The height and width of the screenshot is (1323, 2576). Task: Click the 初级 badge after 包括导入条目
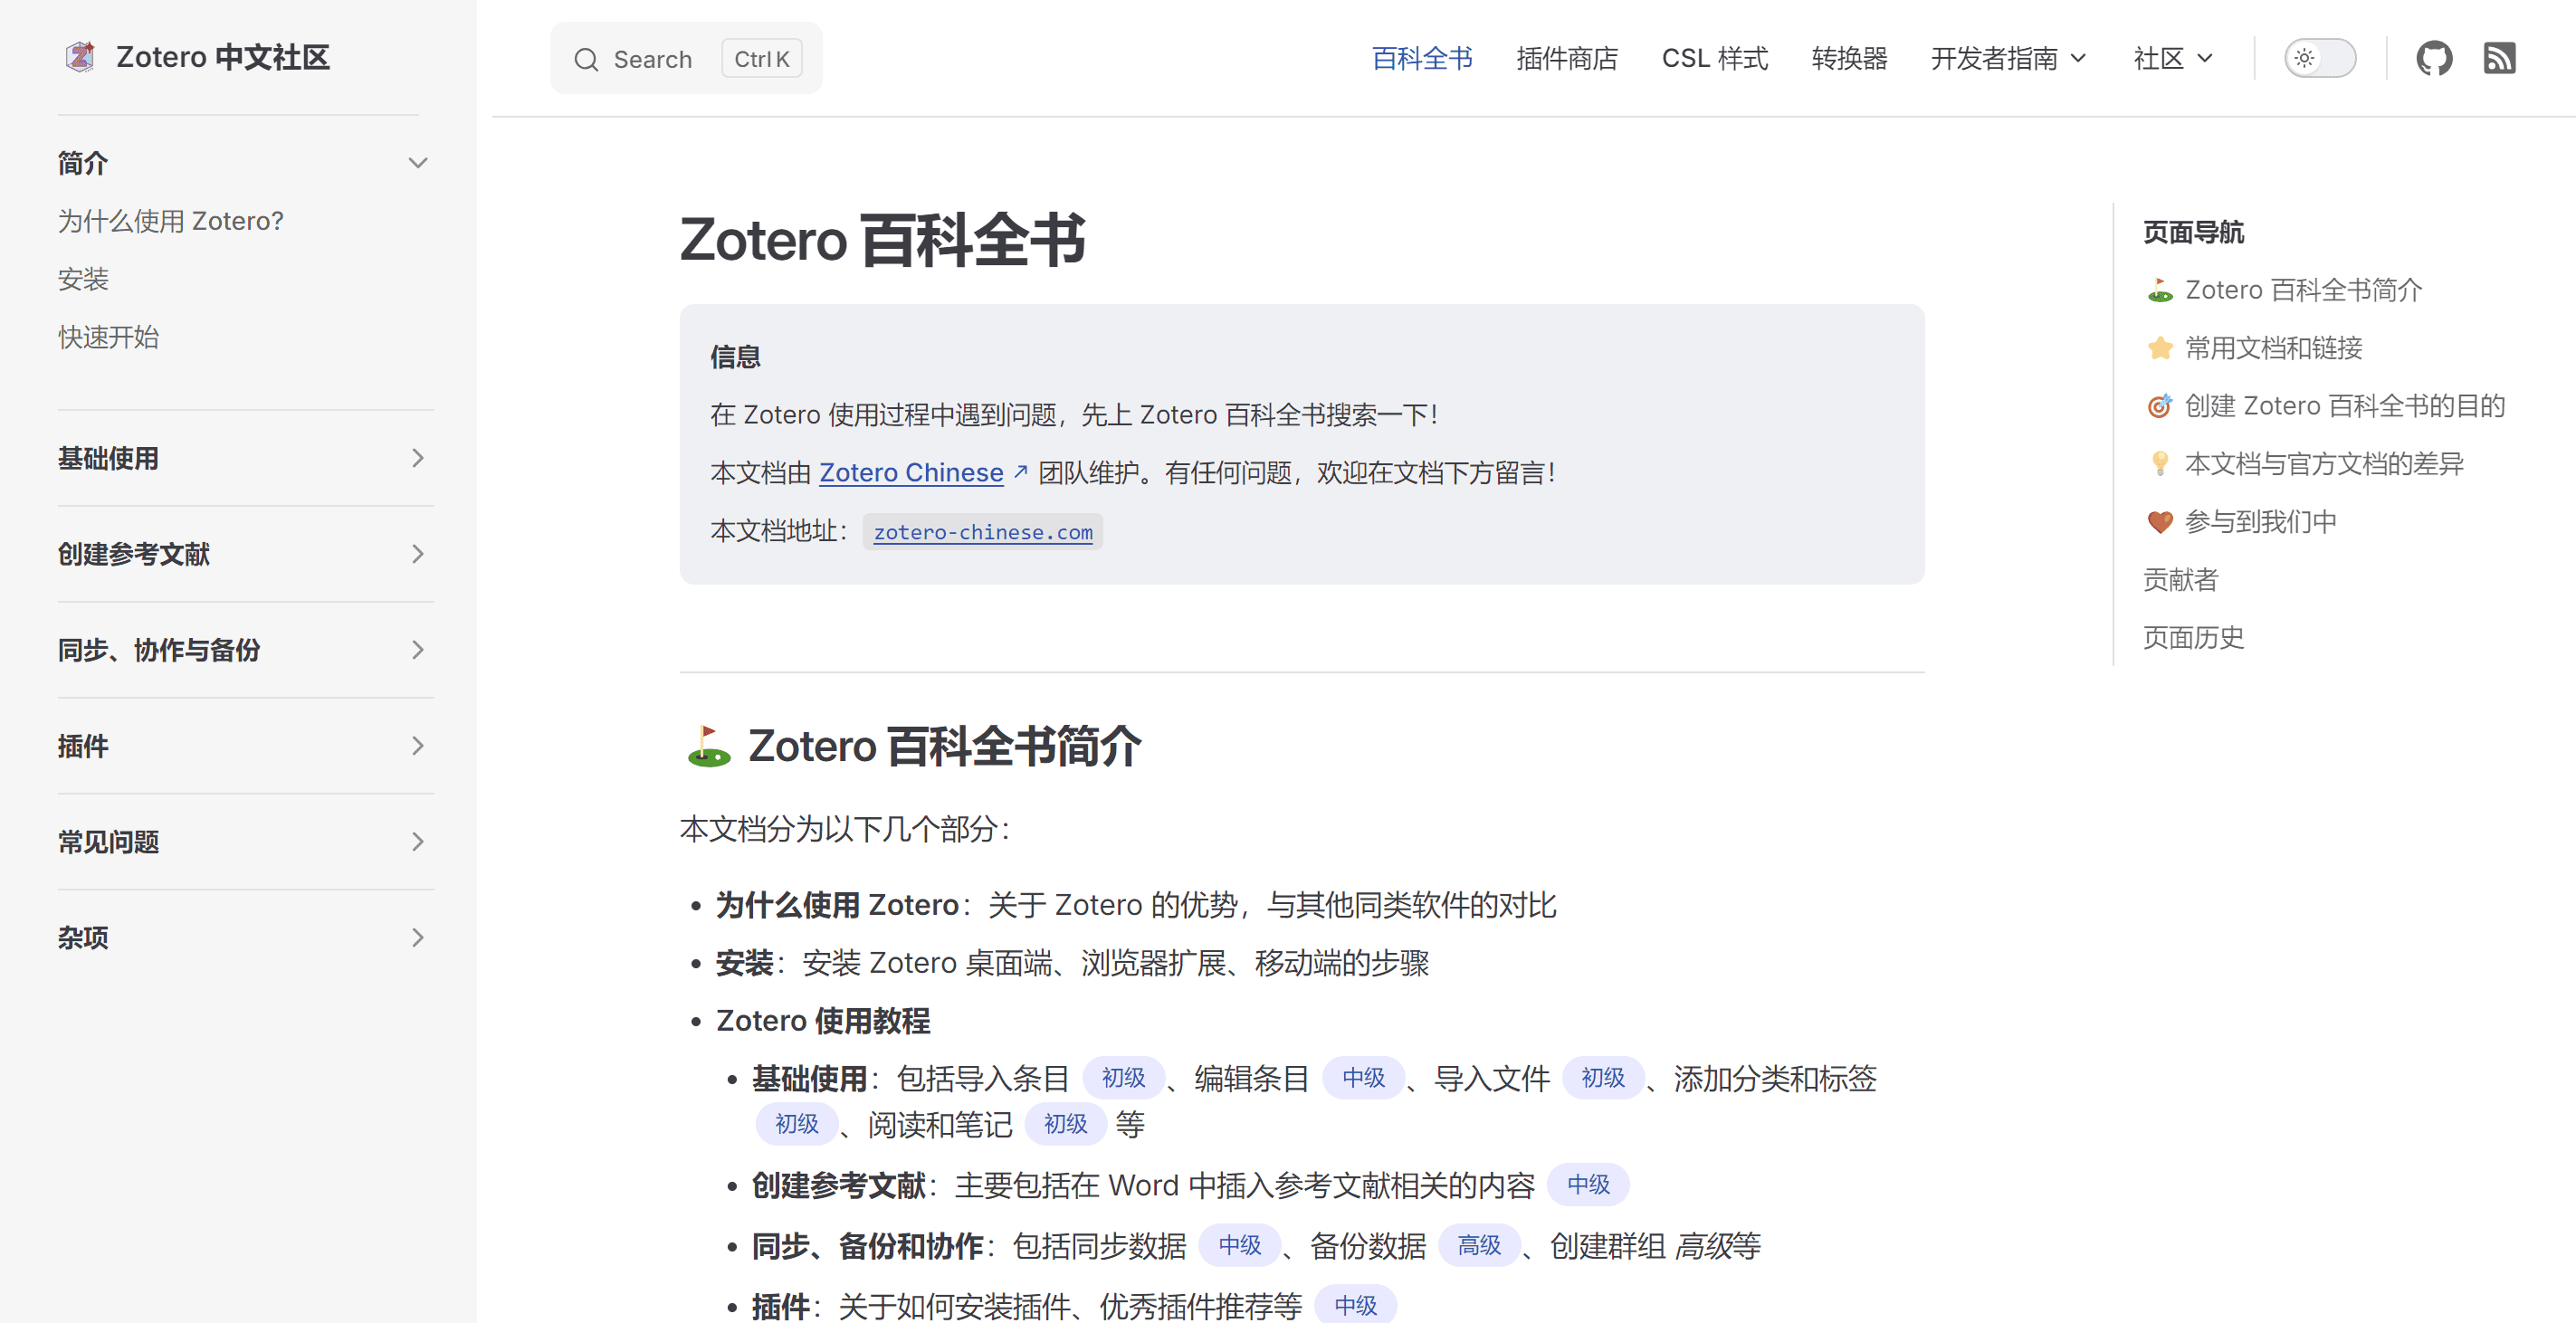tap(1123, 1078)
